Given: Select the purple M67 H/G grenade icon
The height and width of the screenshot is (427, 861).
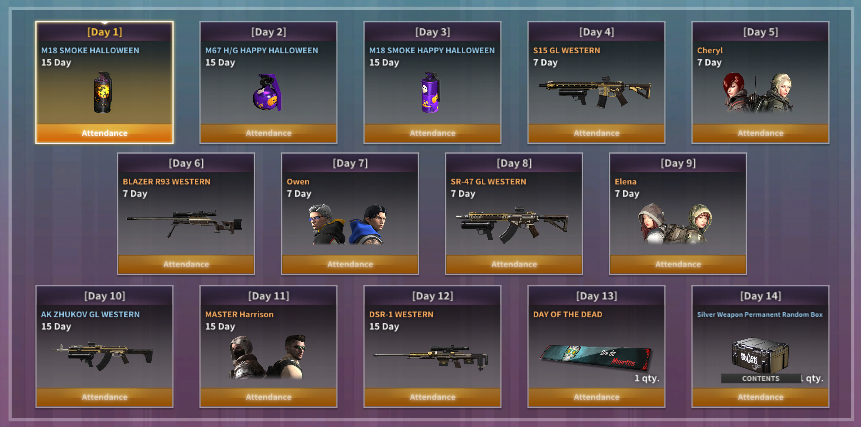Looking at the screenshot, I should pyautogui.click(x=267, y=92).
